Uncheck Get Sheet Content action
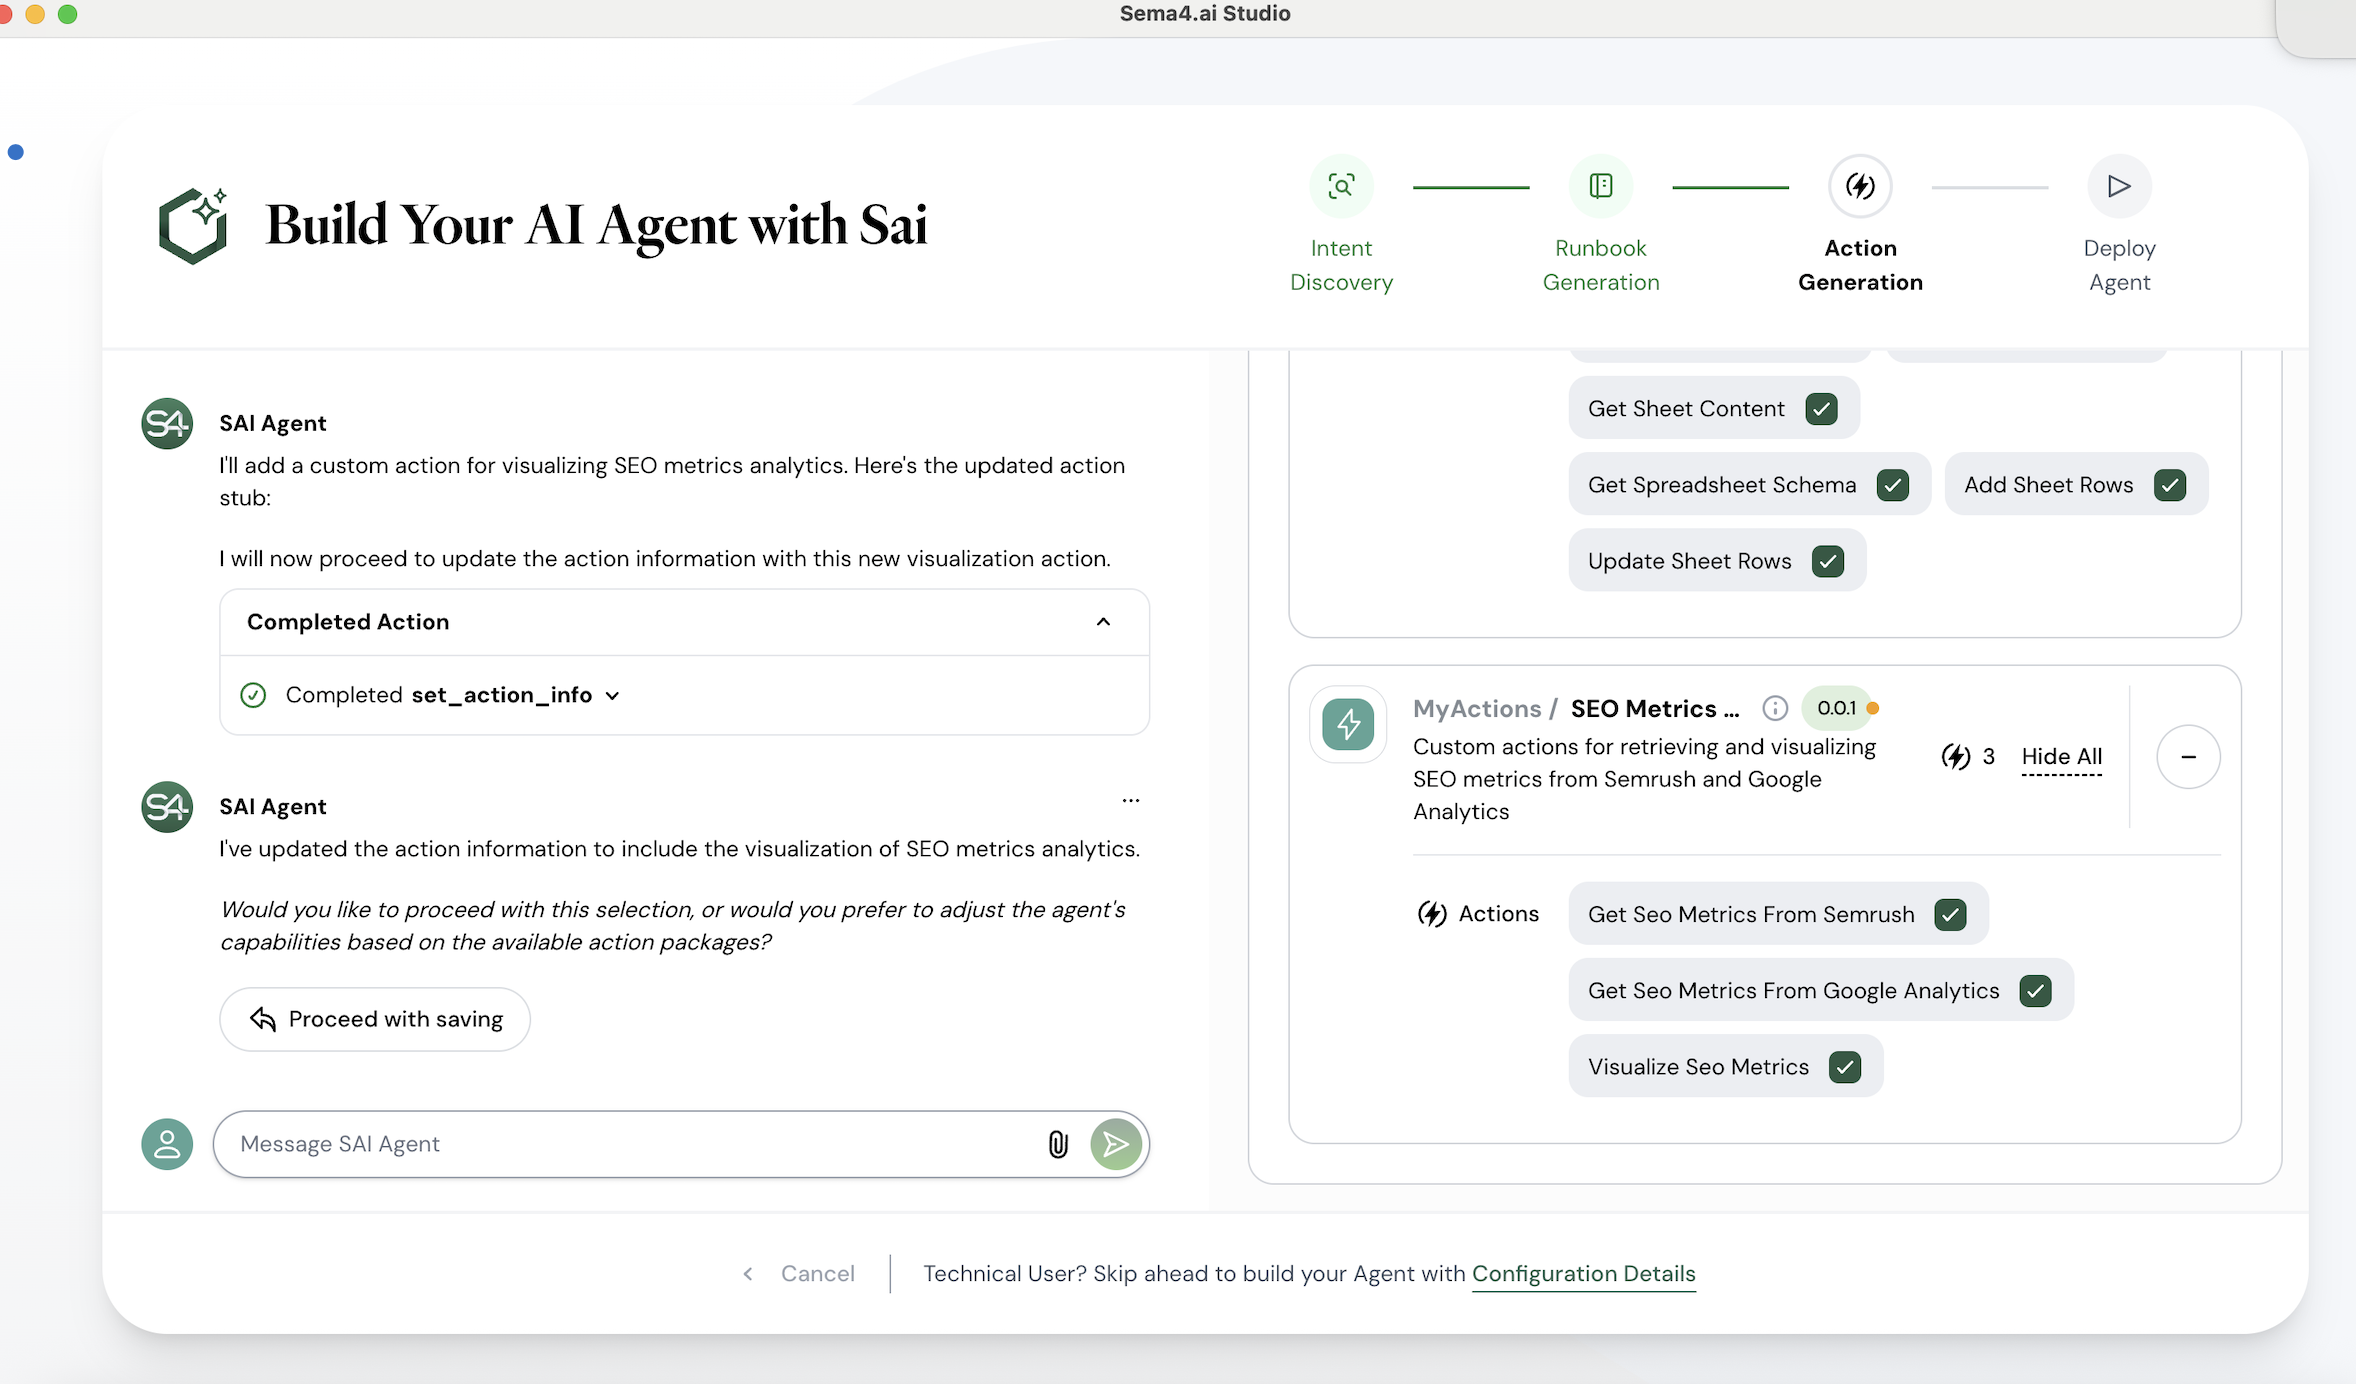 pyautogui.click(x=1821, y=409)
